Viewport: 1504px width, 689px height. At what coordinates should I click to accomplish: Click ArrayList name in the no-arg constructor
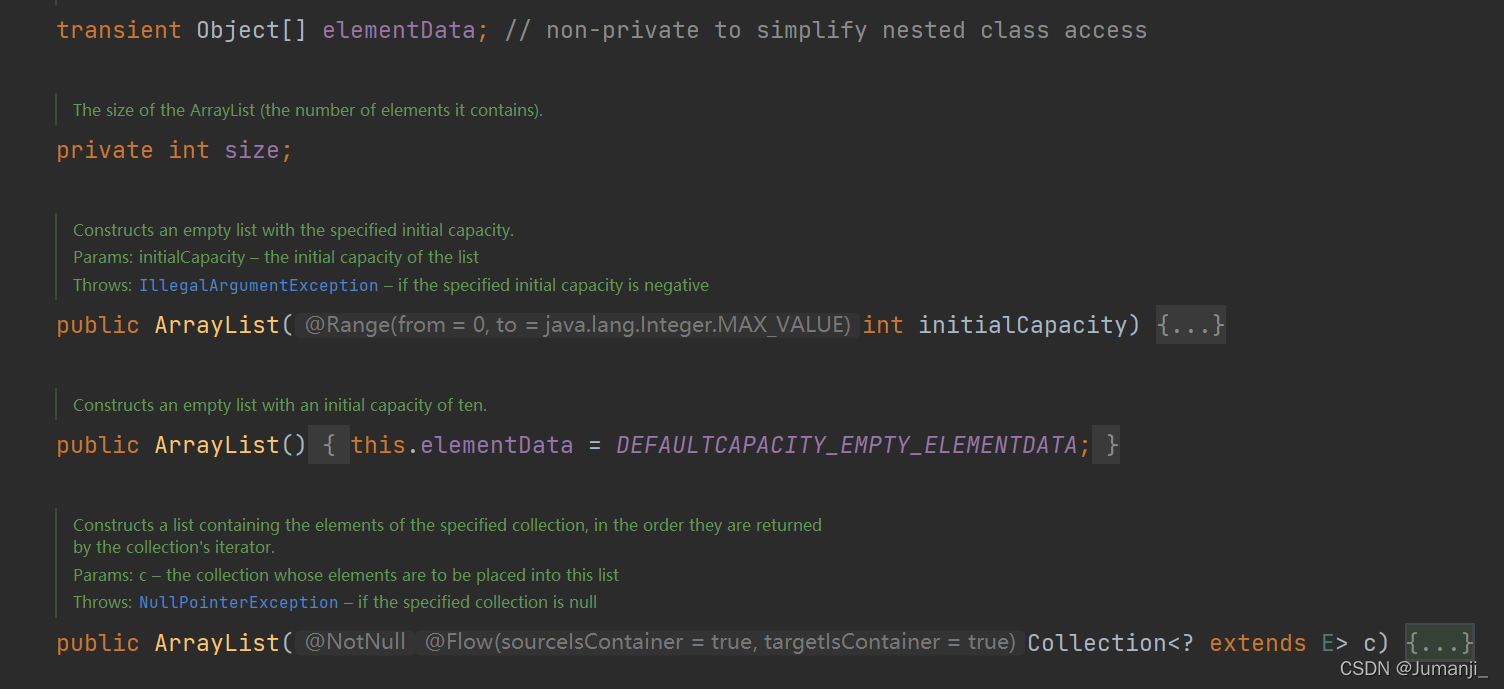click(216, 445)
